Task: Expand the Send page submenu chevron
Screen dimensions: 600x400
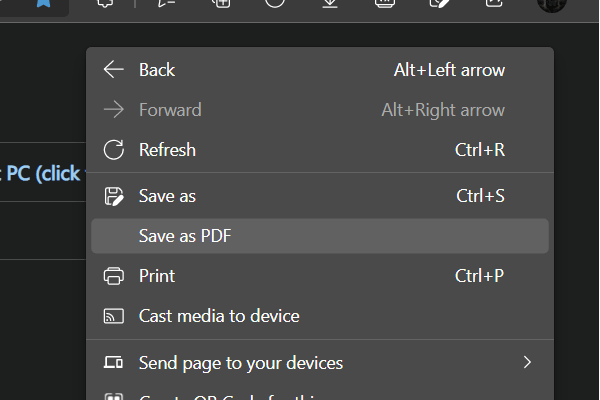Action: 527,362
